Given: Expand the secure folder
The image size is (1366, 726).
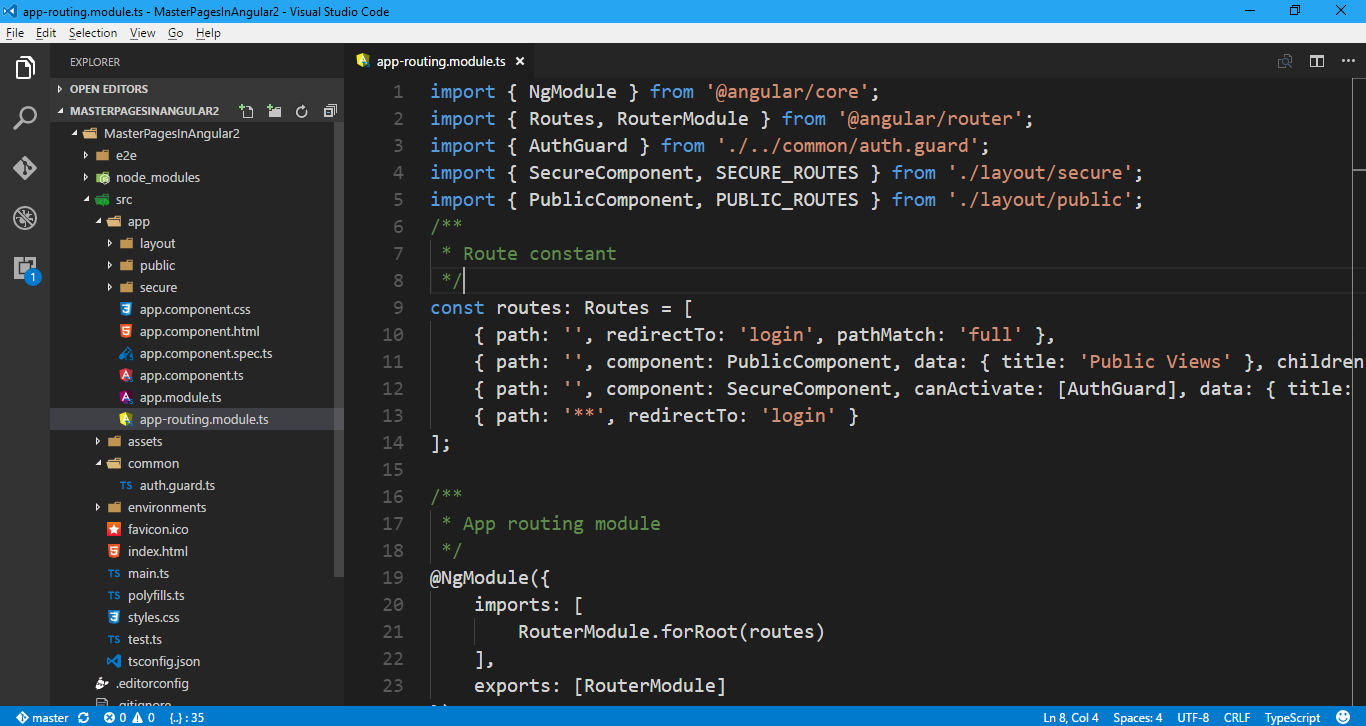Looking at the screenshot, I should pos(110,287).
